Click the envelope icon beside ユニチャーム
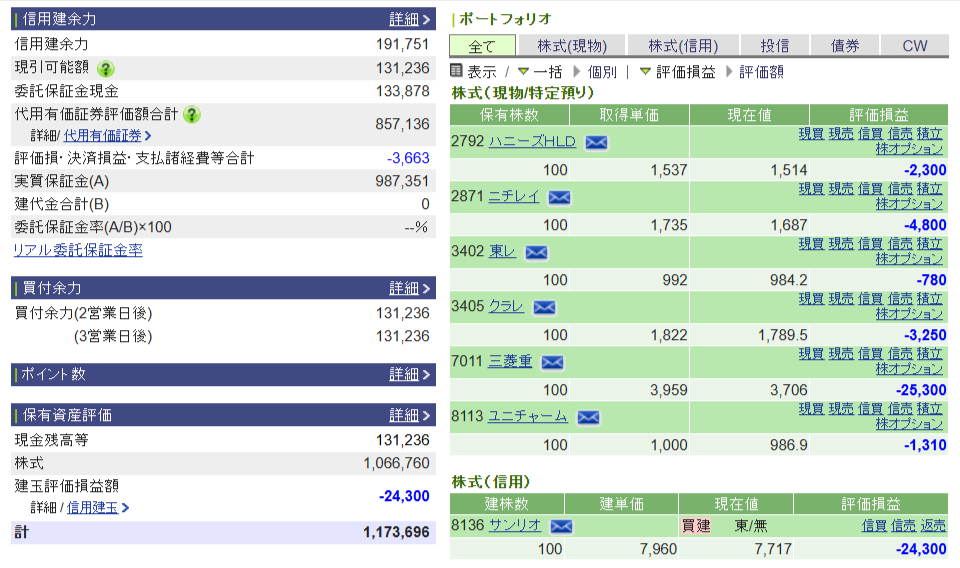960x568 pixels. (x=588, y=417)
